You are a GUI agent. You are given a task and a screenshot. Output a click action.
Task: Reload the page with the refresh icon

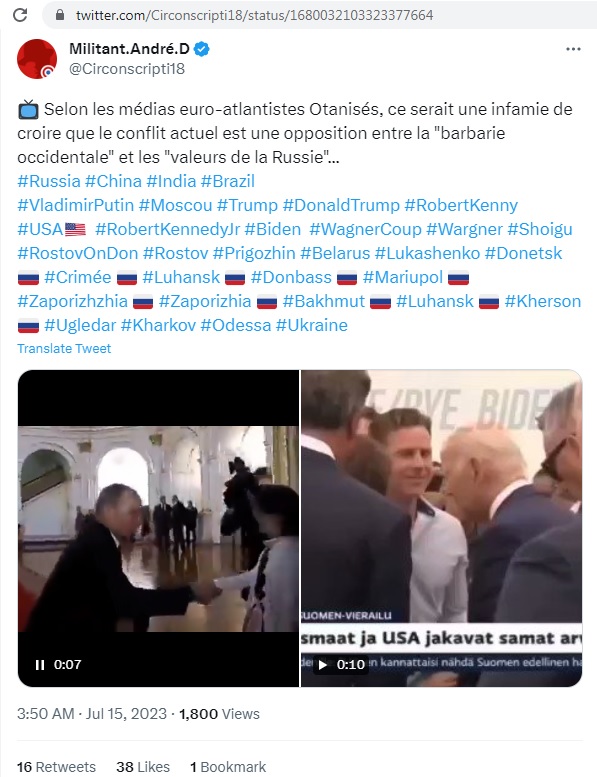[20, 15]
